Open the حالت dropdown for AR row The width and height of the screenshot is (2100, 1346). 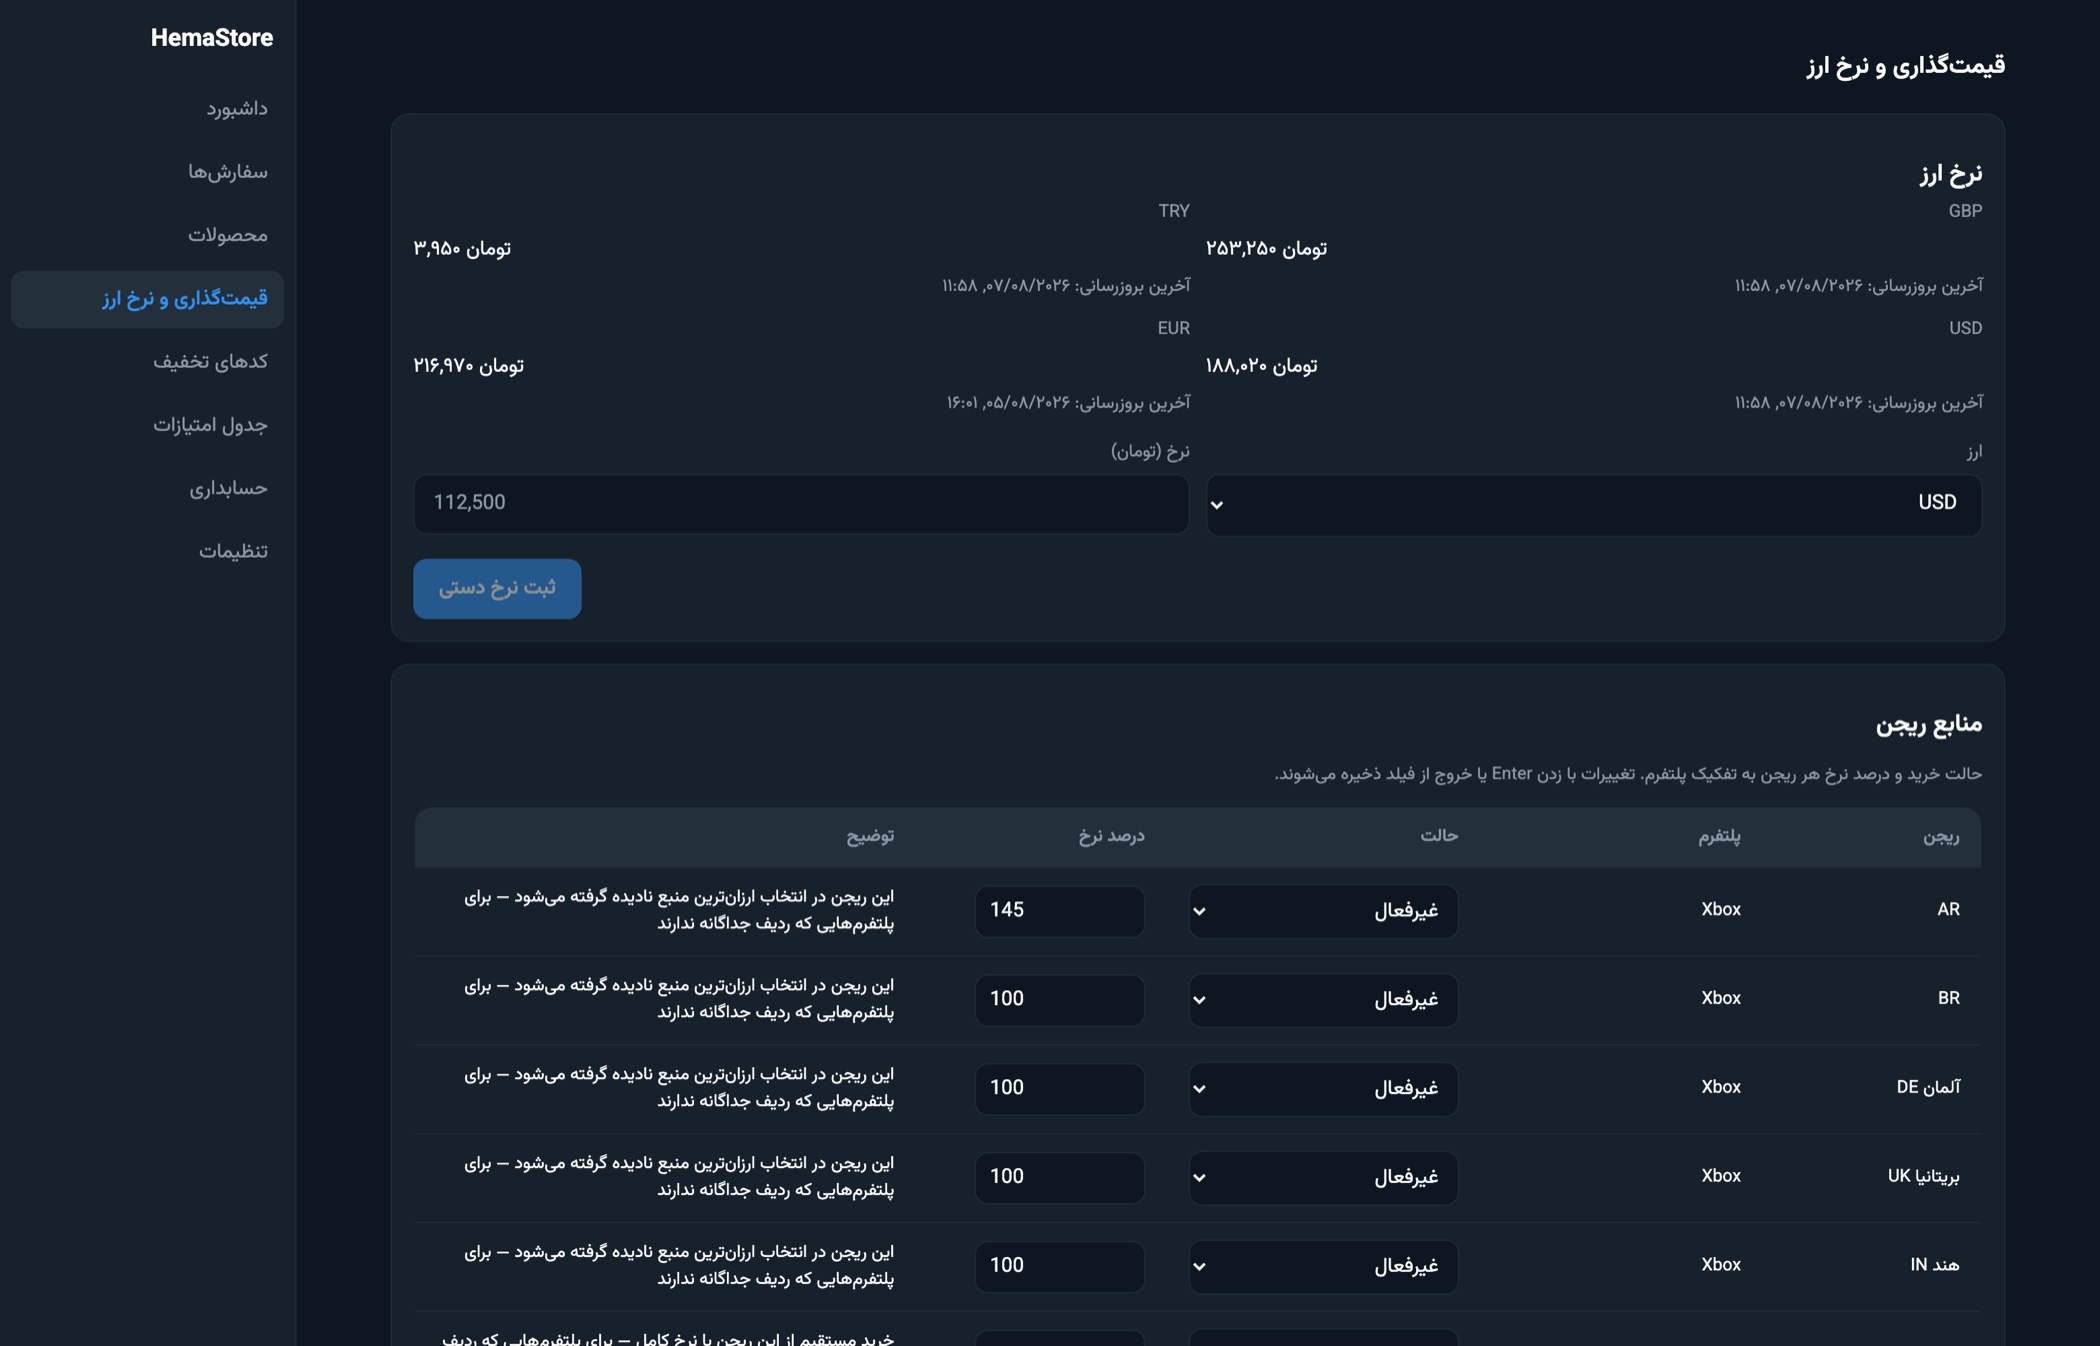(x=1322, y=910)
